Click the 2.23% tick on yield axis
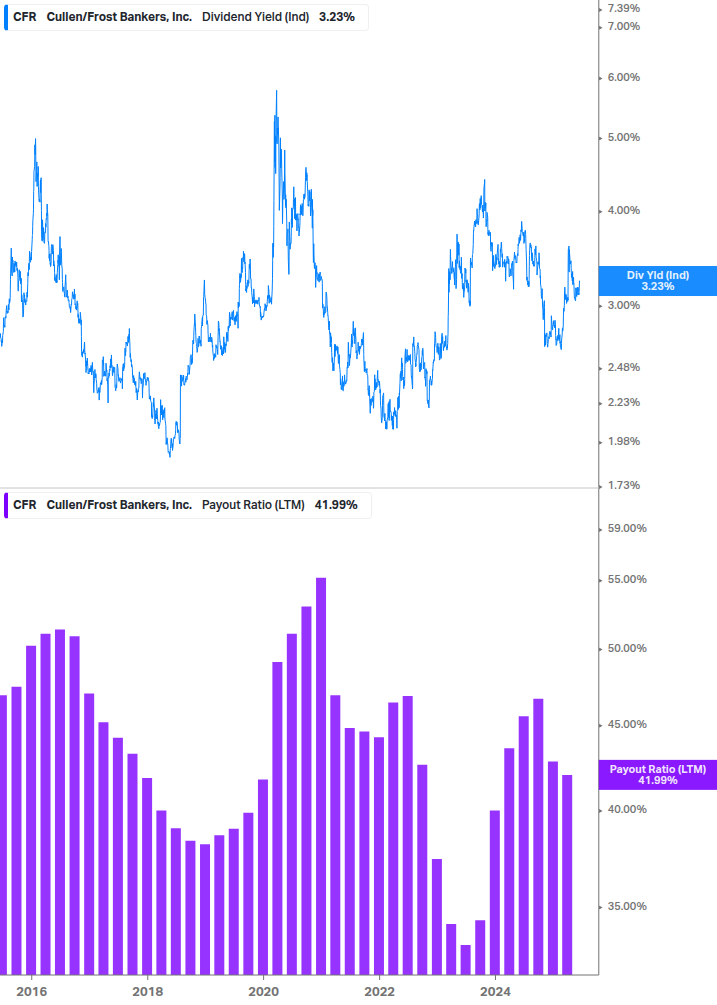 point(623,403)
